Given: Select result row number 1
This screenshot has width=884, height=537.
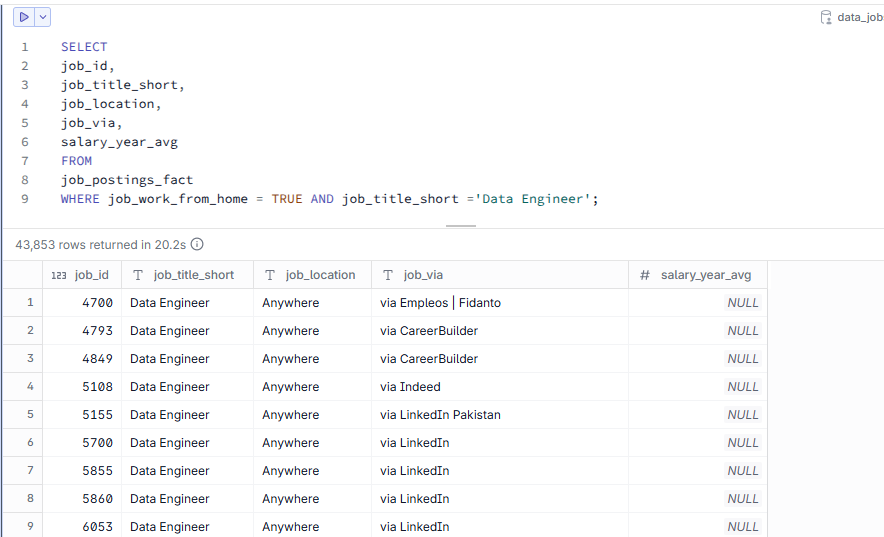Looking at the screenshot, I should pos(23,303).
